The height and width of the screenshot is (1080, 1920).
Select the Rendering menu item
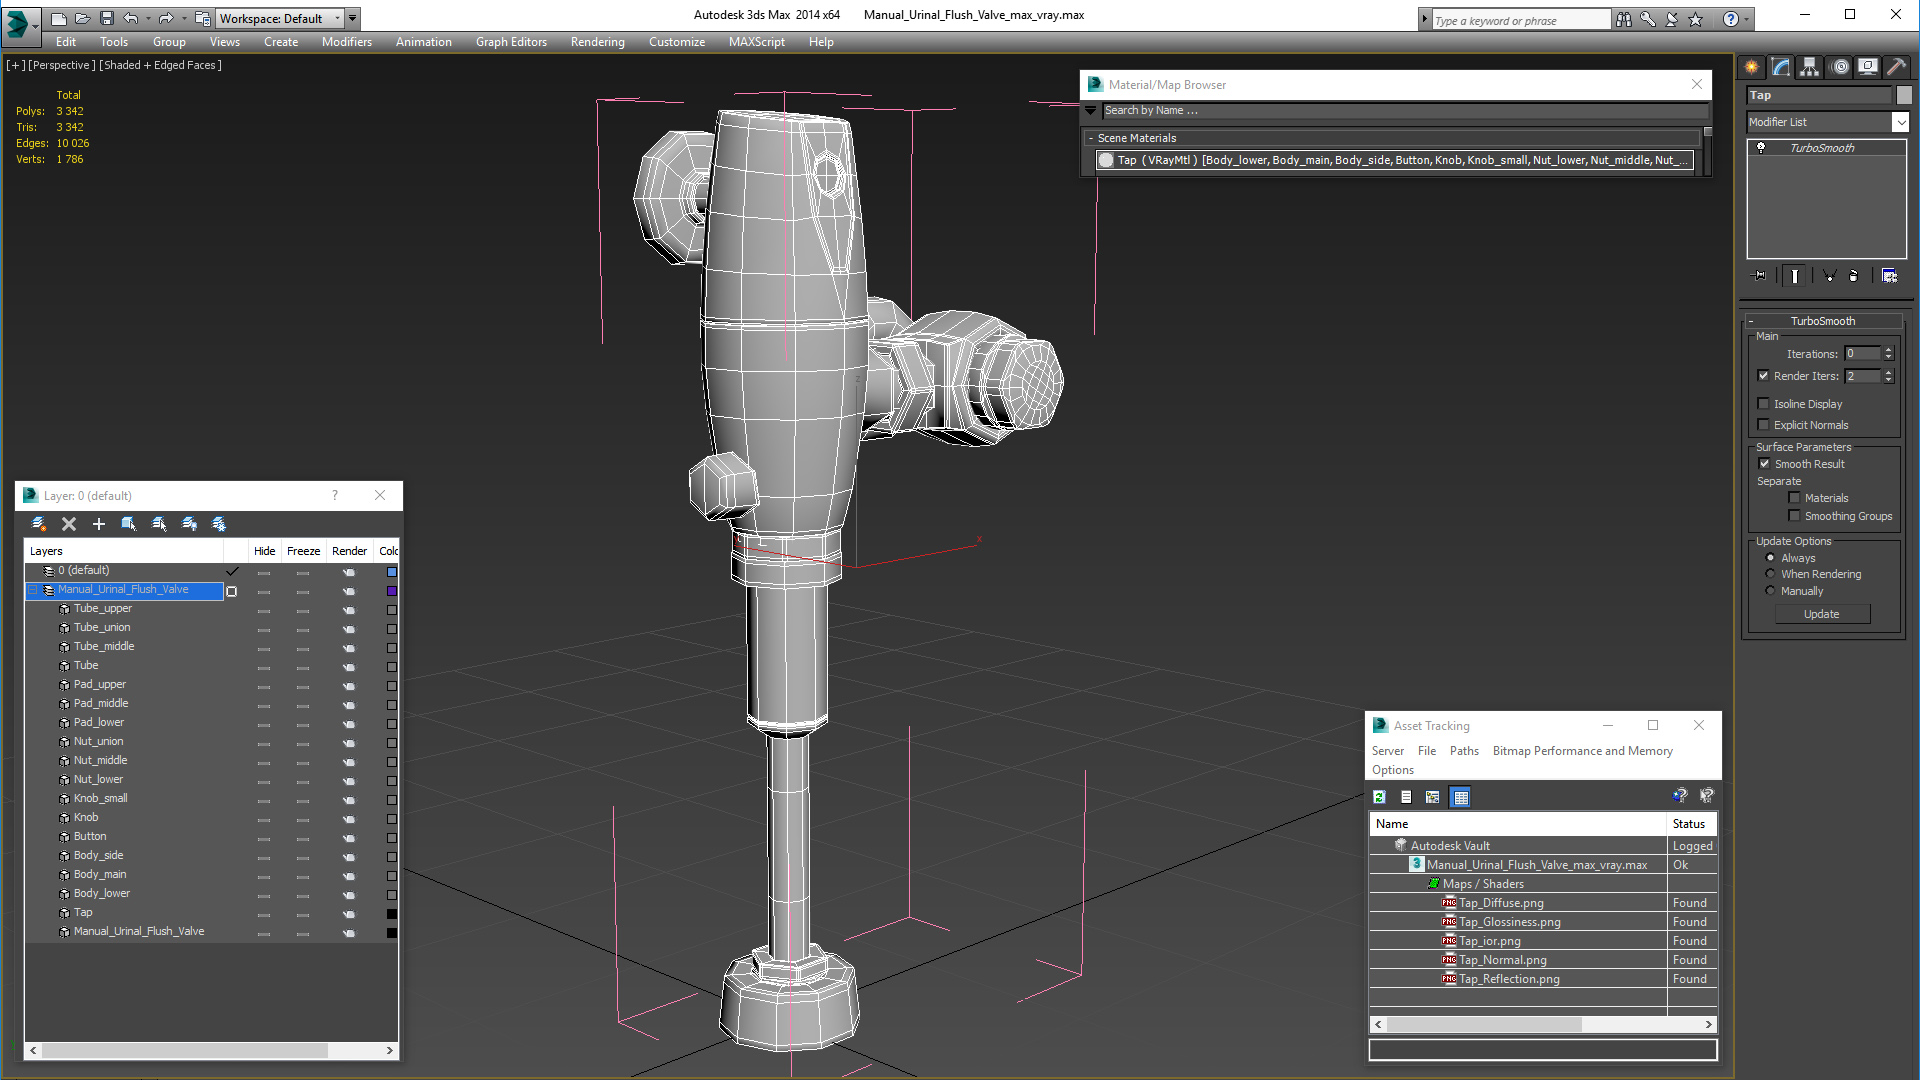(x=597, y=42)
